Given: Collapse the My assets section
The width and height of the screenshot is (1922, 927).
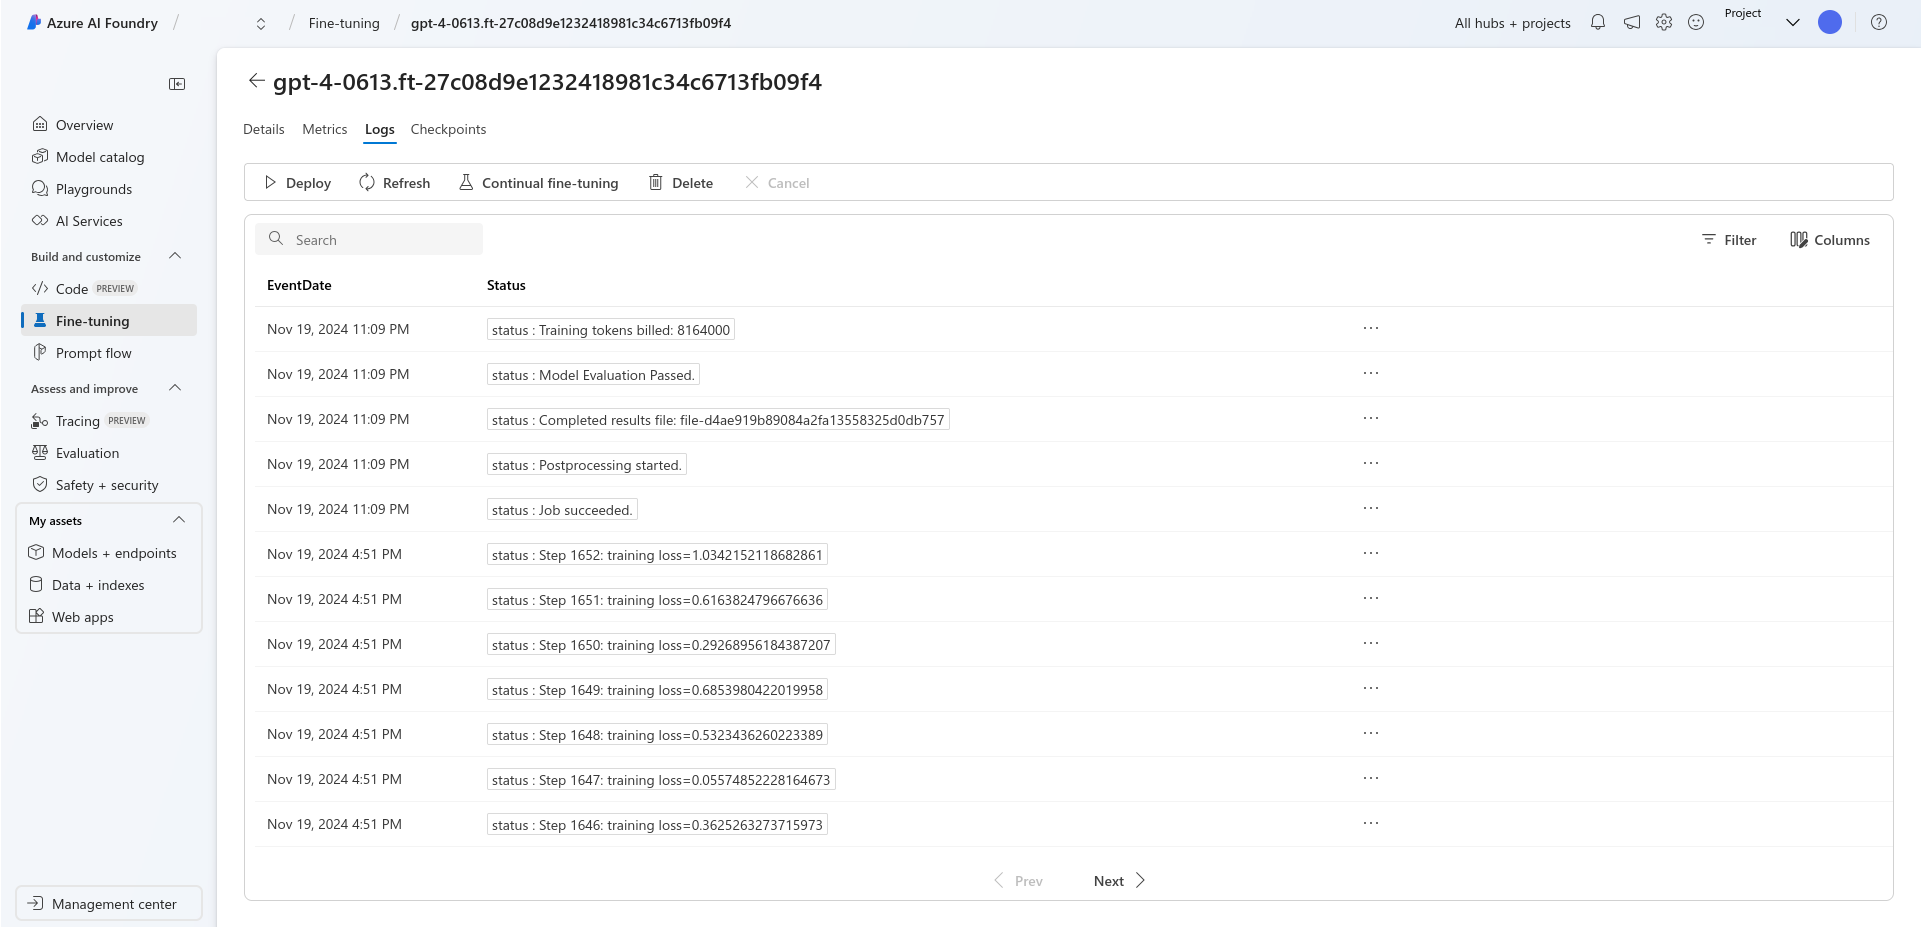Looking at the screenshot, I should pyautogui.click(x=179, y=520).
